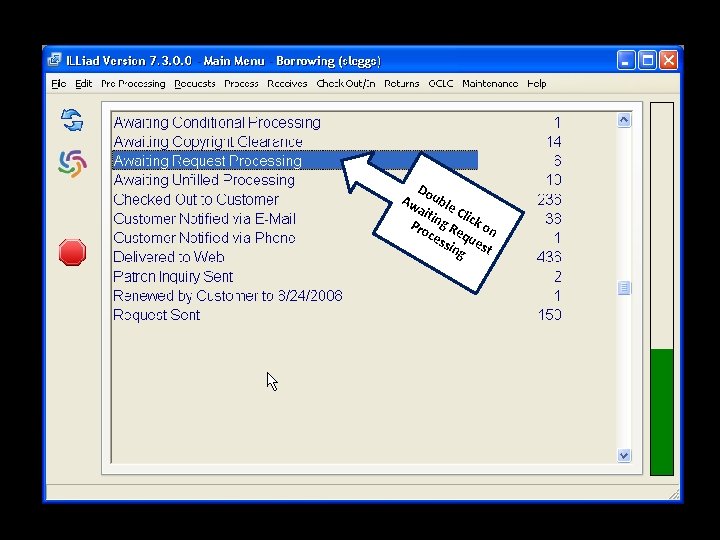Click the multicolored swirl logo icon
Viewport: 720px width, 540px height.
click(73, 163)
